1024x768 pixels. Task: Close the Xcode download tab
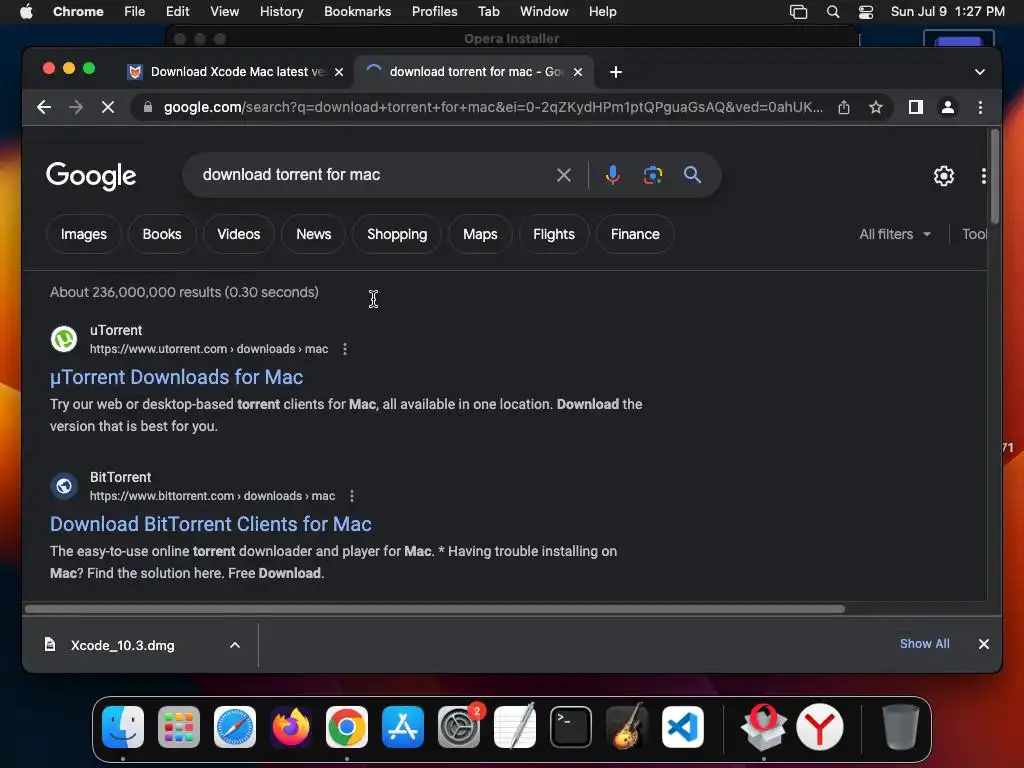(x=339, y=72)
